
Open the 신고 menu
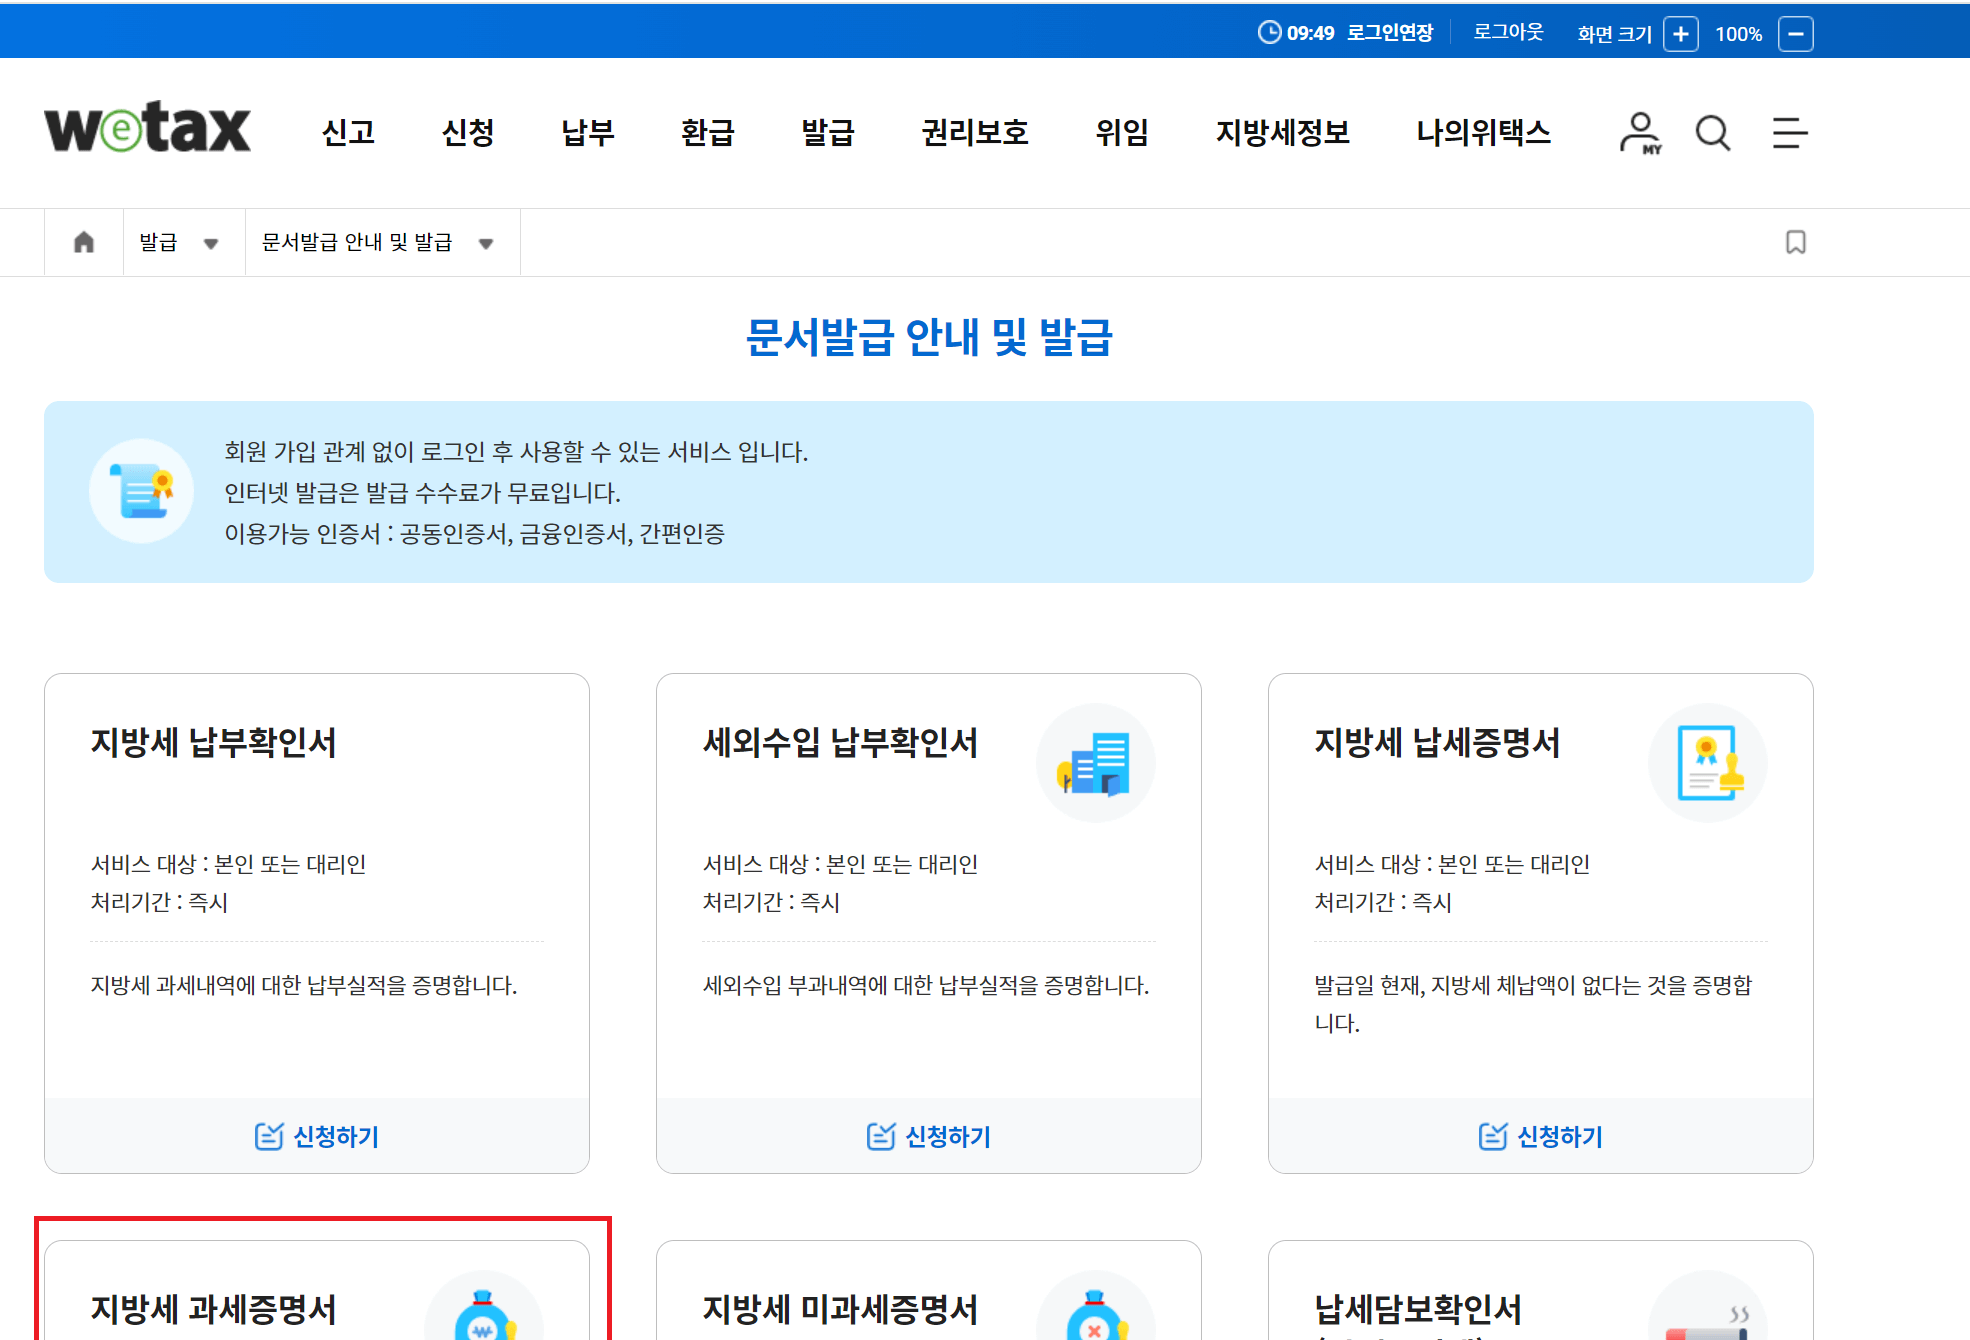click(x=348, y=132)
